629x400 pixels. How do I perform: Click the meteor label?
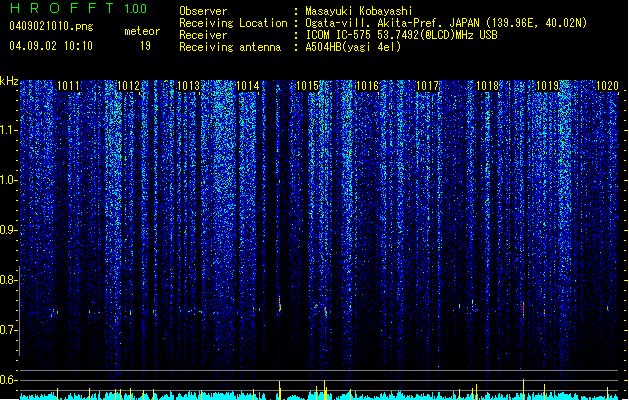tap(142, 31)
